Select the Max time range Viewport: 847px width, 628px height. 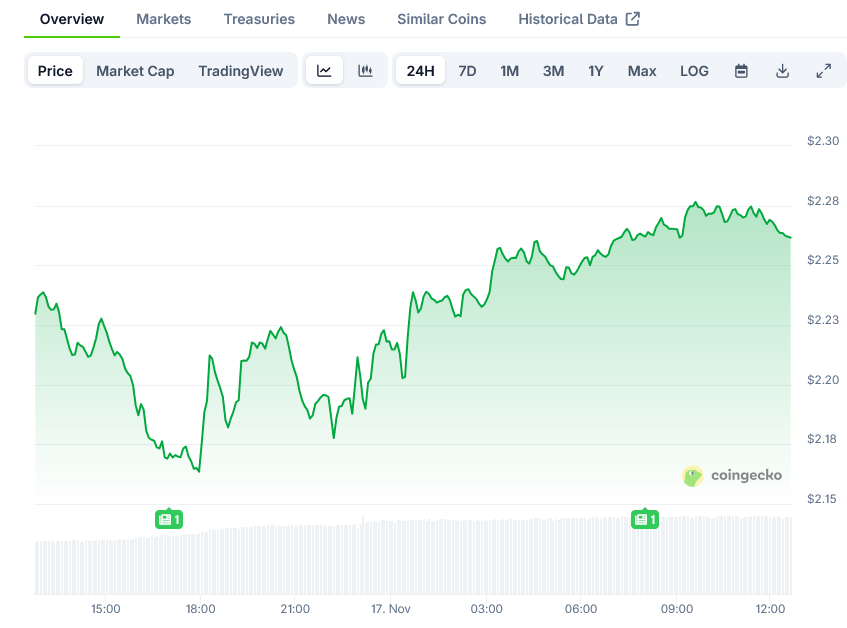coord(642,71)
